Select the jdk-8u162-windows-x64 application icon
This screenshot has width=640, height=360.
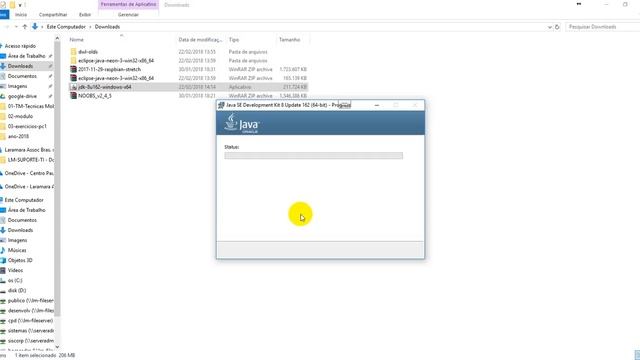coord(73,87)
